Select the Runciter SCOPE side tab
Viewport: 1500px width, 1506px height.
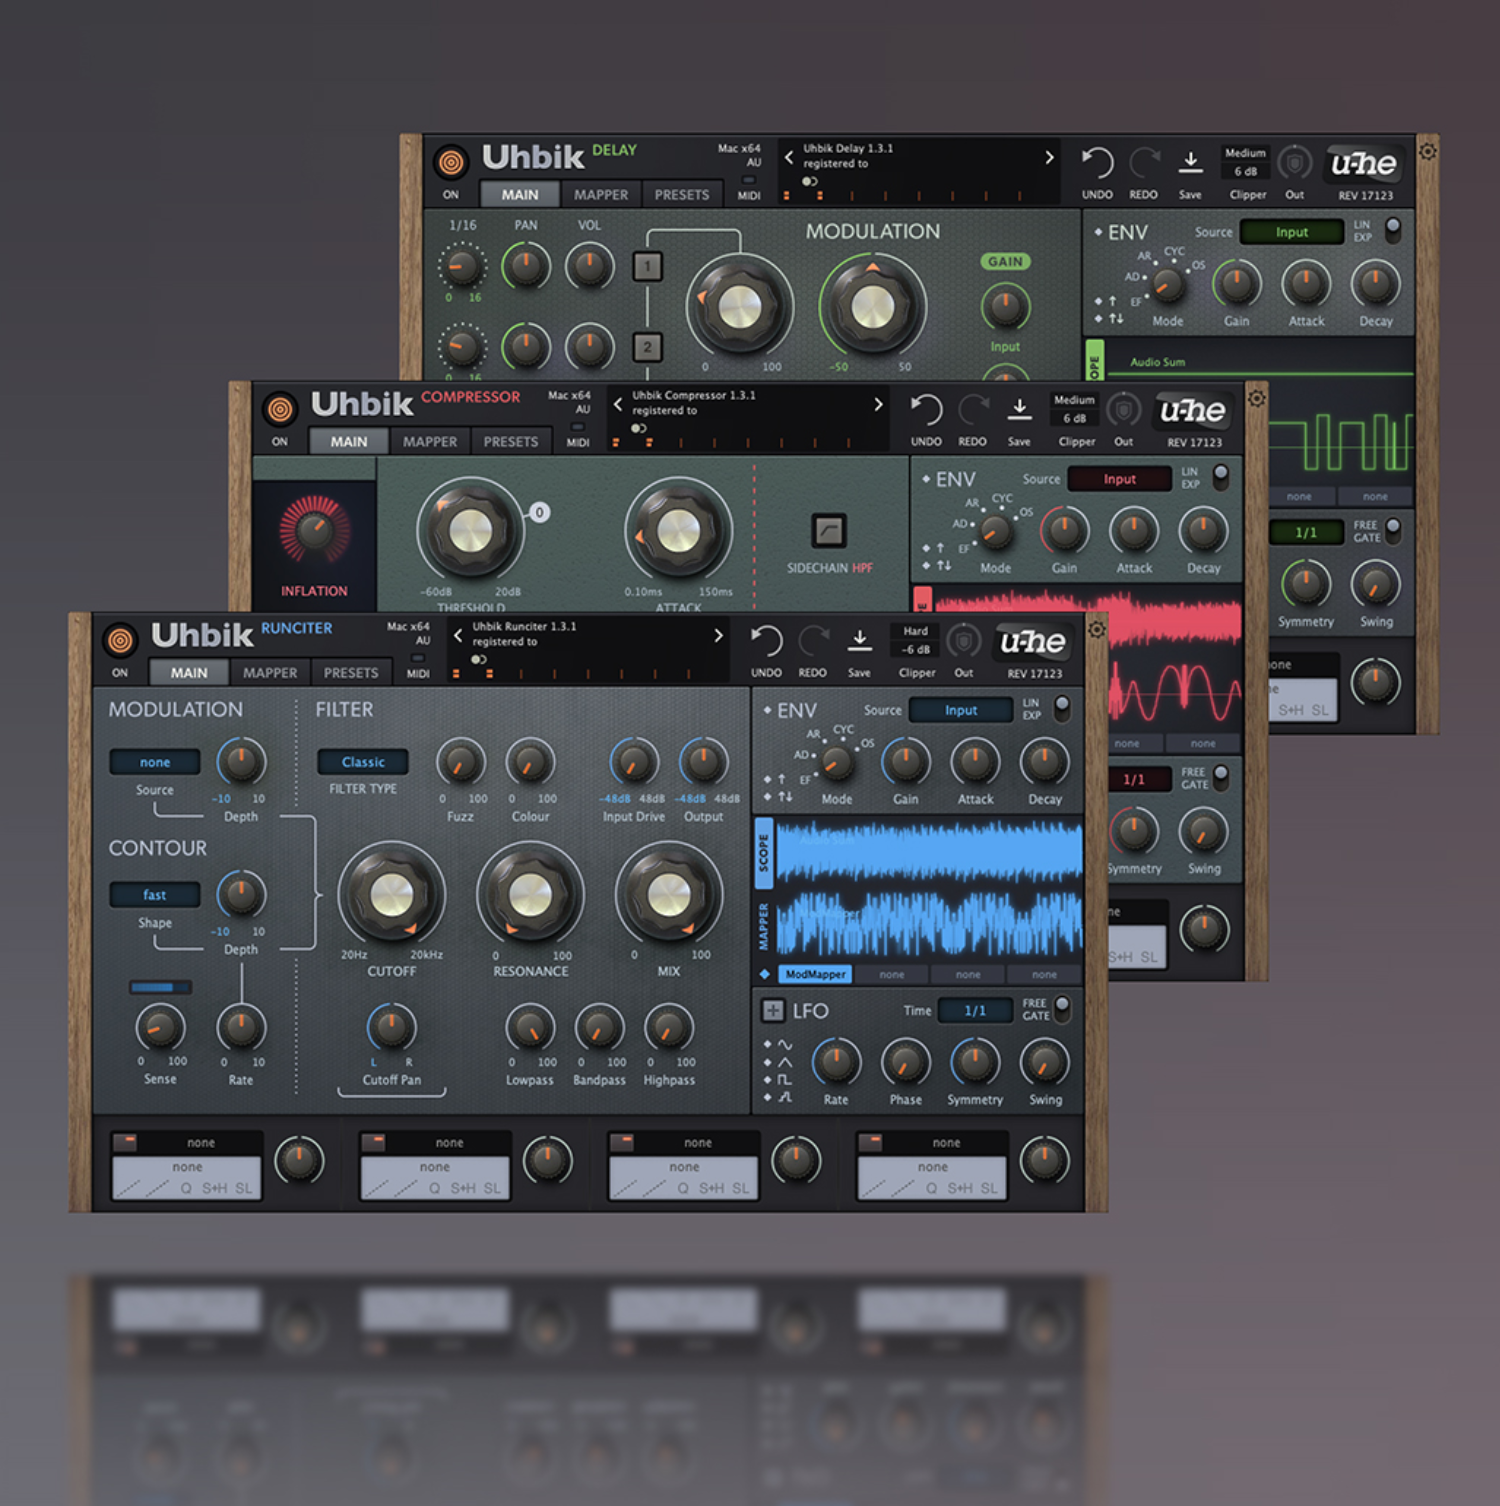763,853
